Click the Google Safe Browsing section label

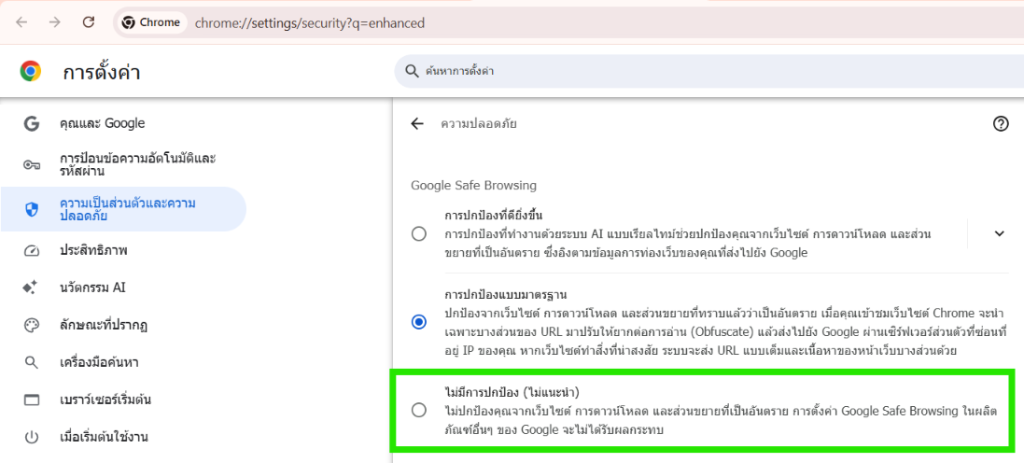[473, 185]
